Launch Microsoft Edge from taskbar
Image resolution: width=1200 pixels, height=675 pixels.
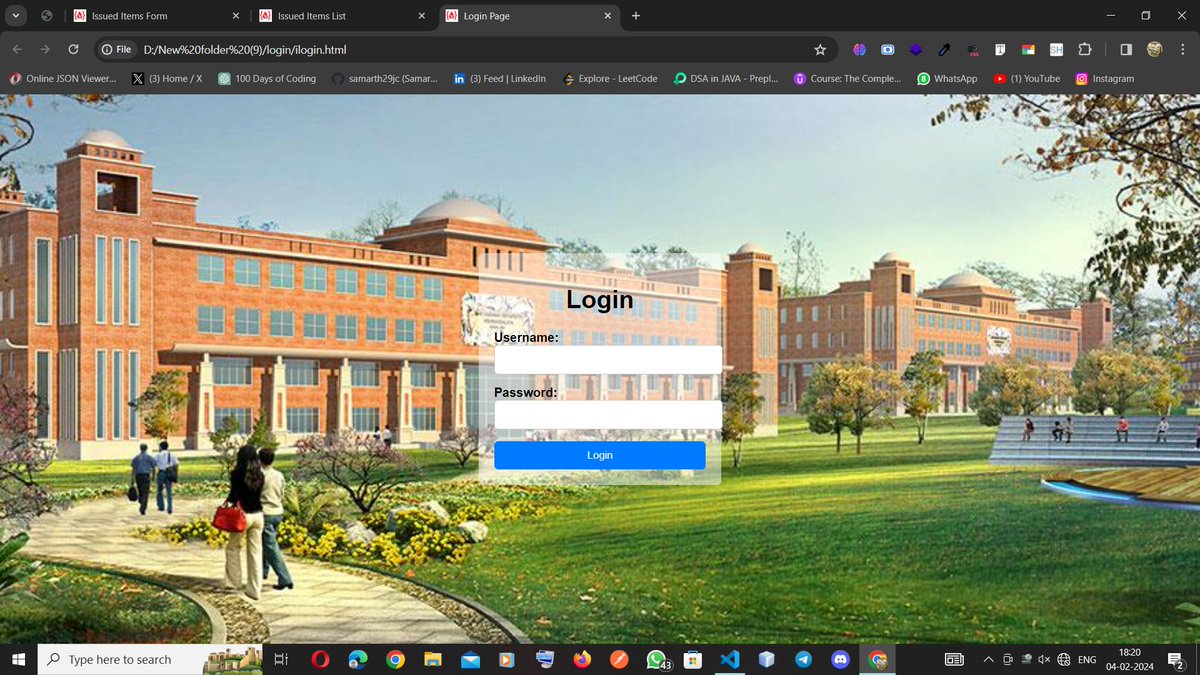click(x=358, y=659)
